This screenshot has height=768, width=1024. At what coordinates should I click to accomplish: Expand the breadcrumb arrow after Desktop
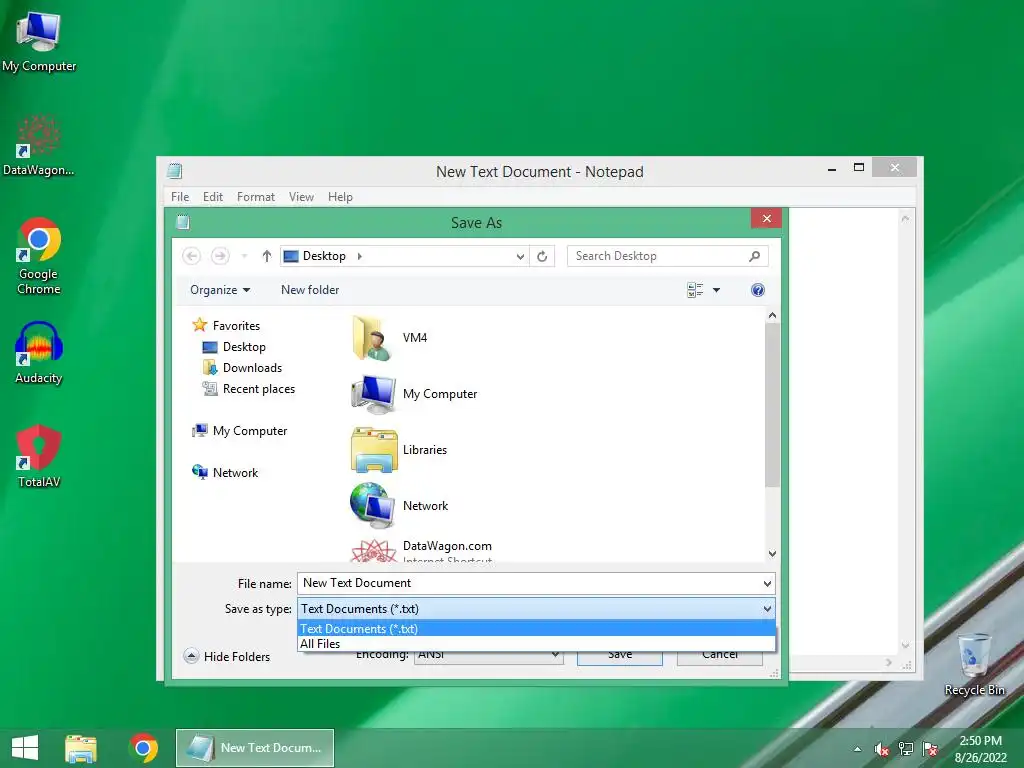[360, 256]
